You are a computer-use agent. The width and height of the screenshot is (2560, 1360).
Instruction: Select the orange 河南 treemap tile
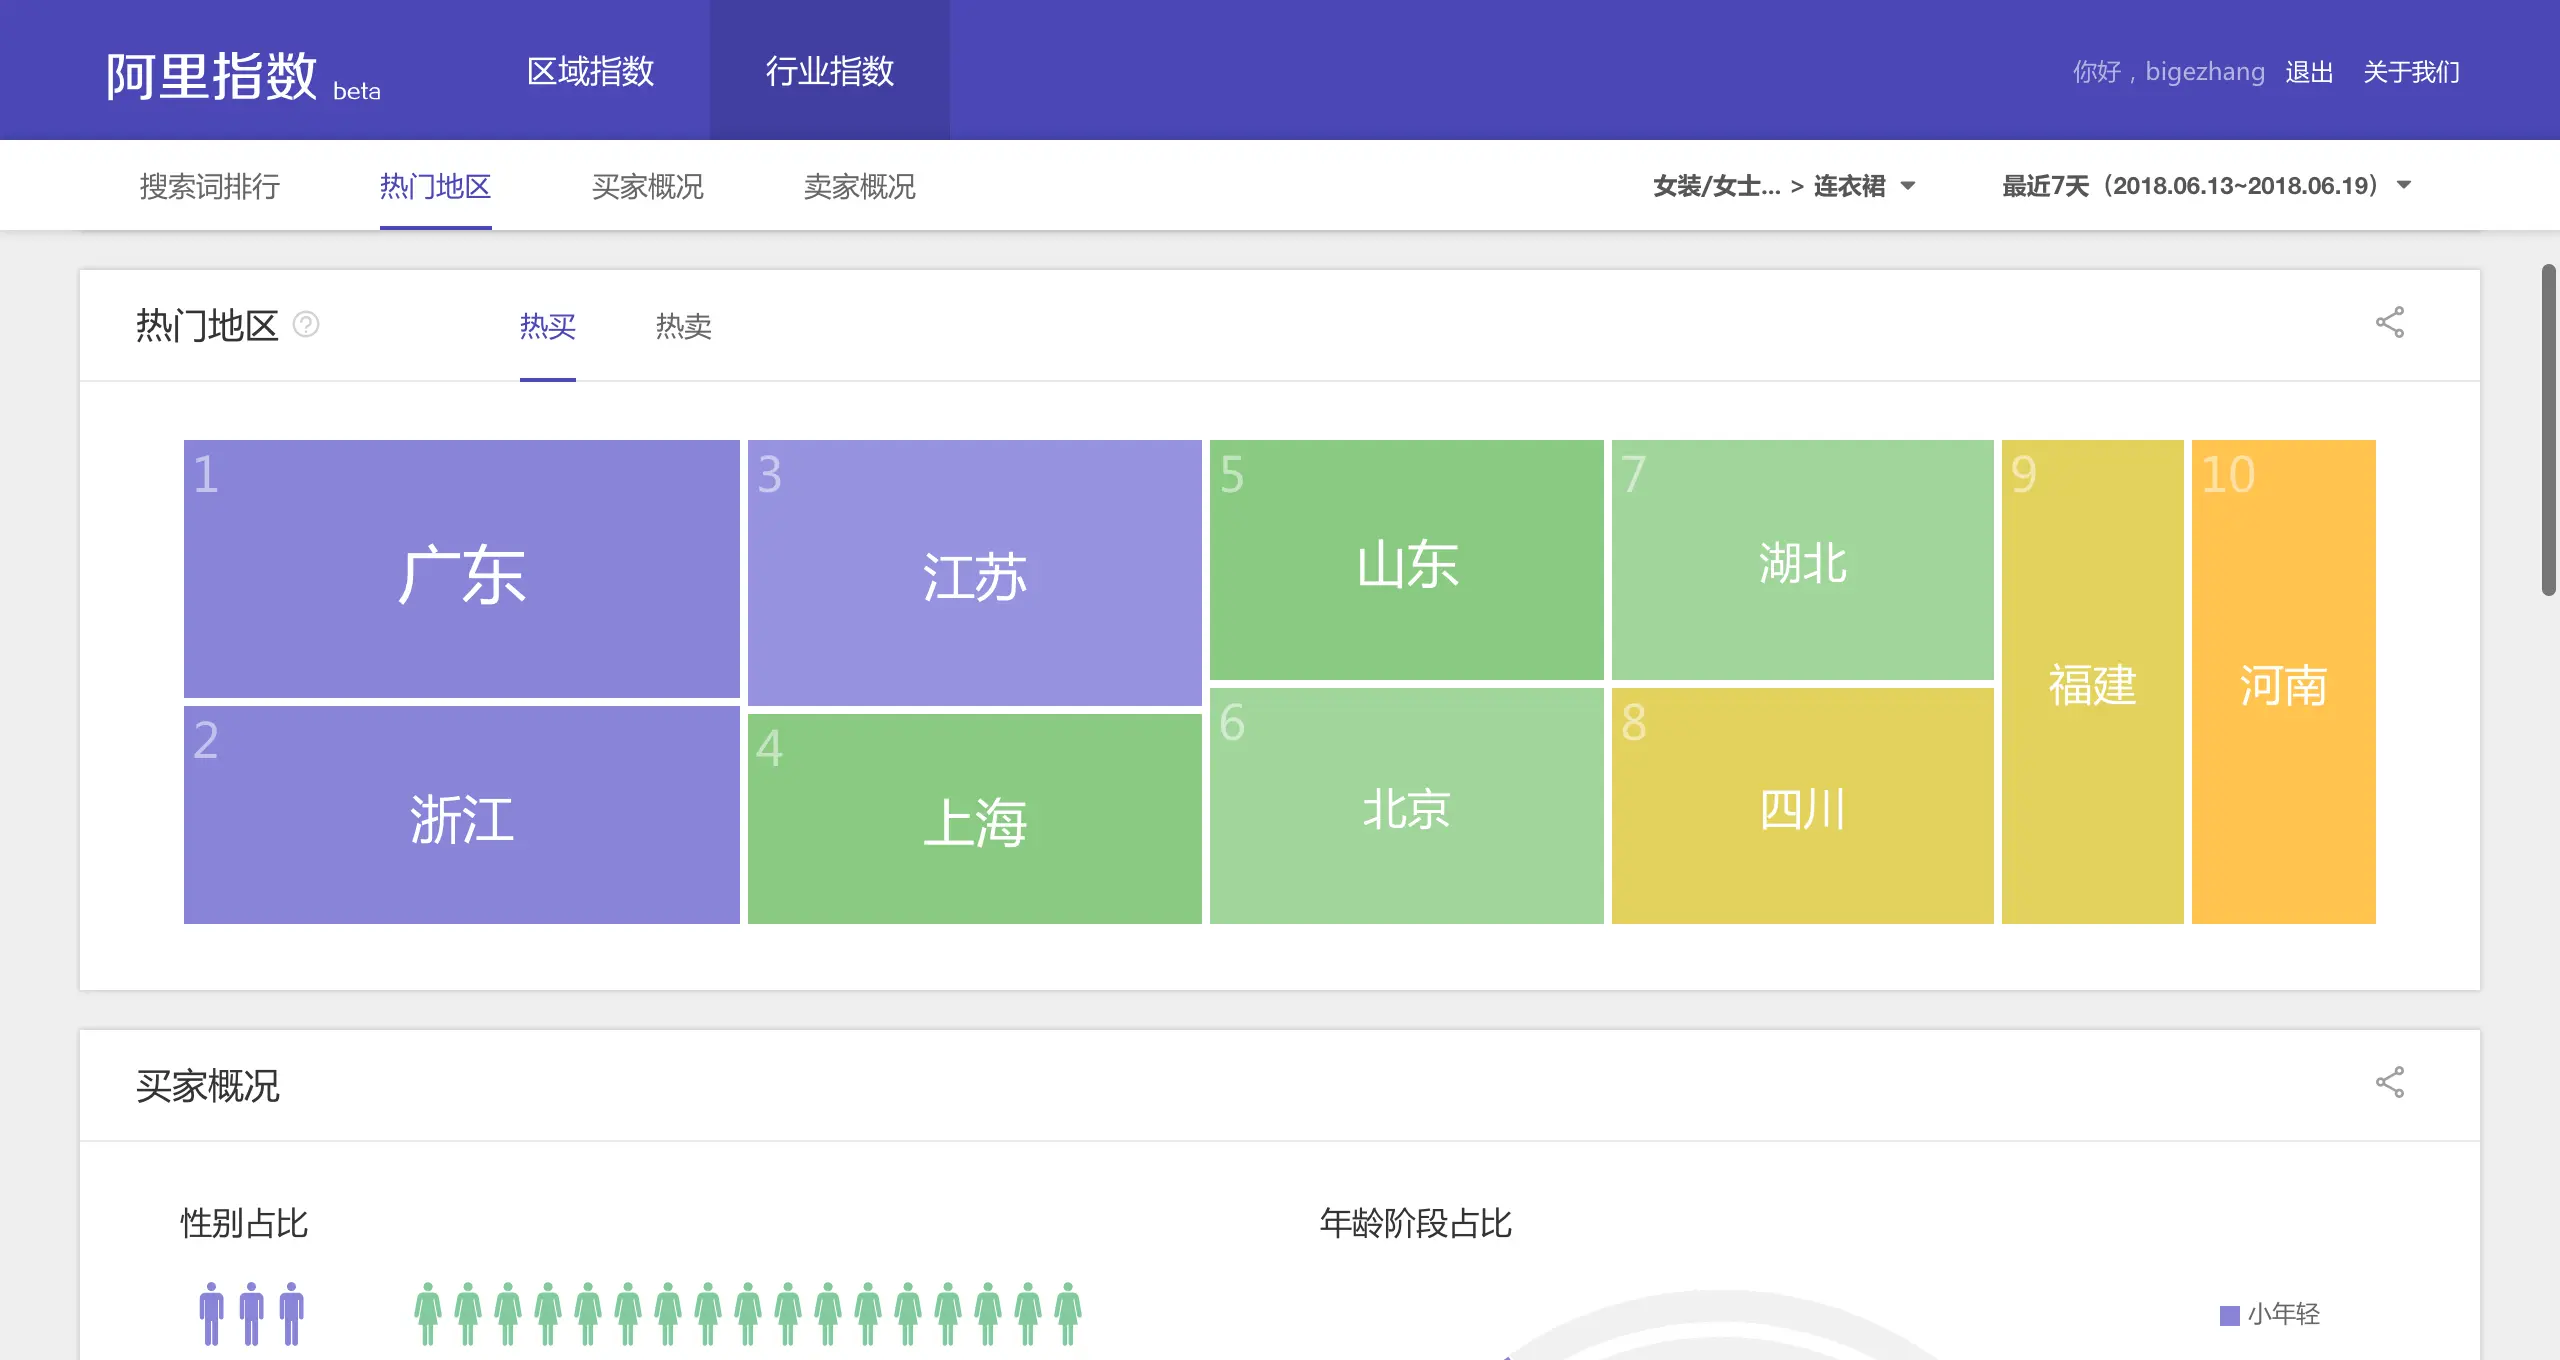(2283, 682)
